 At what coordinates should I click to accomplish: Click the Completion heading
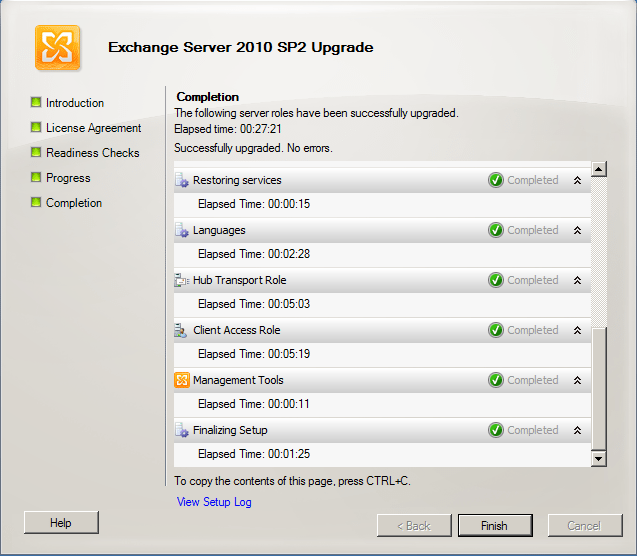[x=208, y=97]
